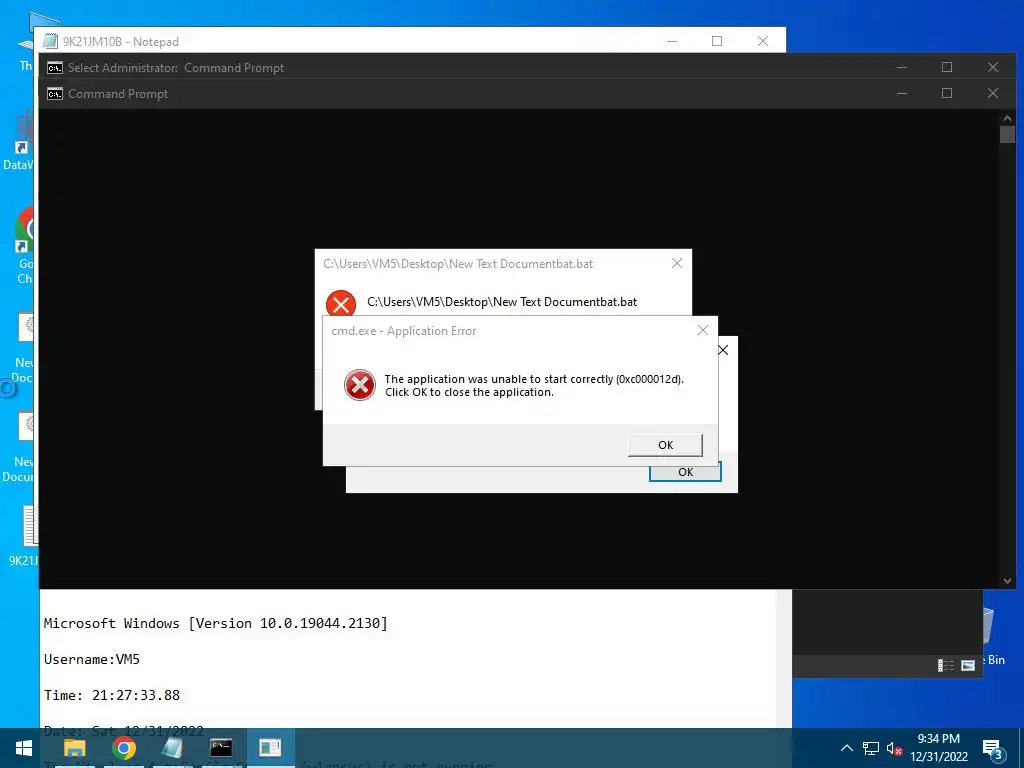This screenshot has height=768, width=1024.
Task: Minimize the Select Administrator Command Prompt window
Action: tap(902, 67)
